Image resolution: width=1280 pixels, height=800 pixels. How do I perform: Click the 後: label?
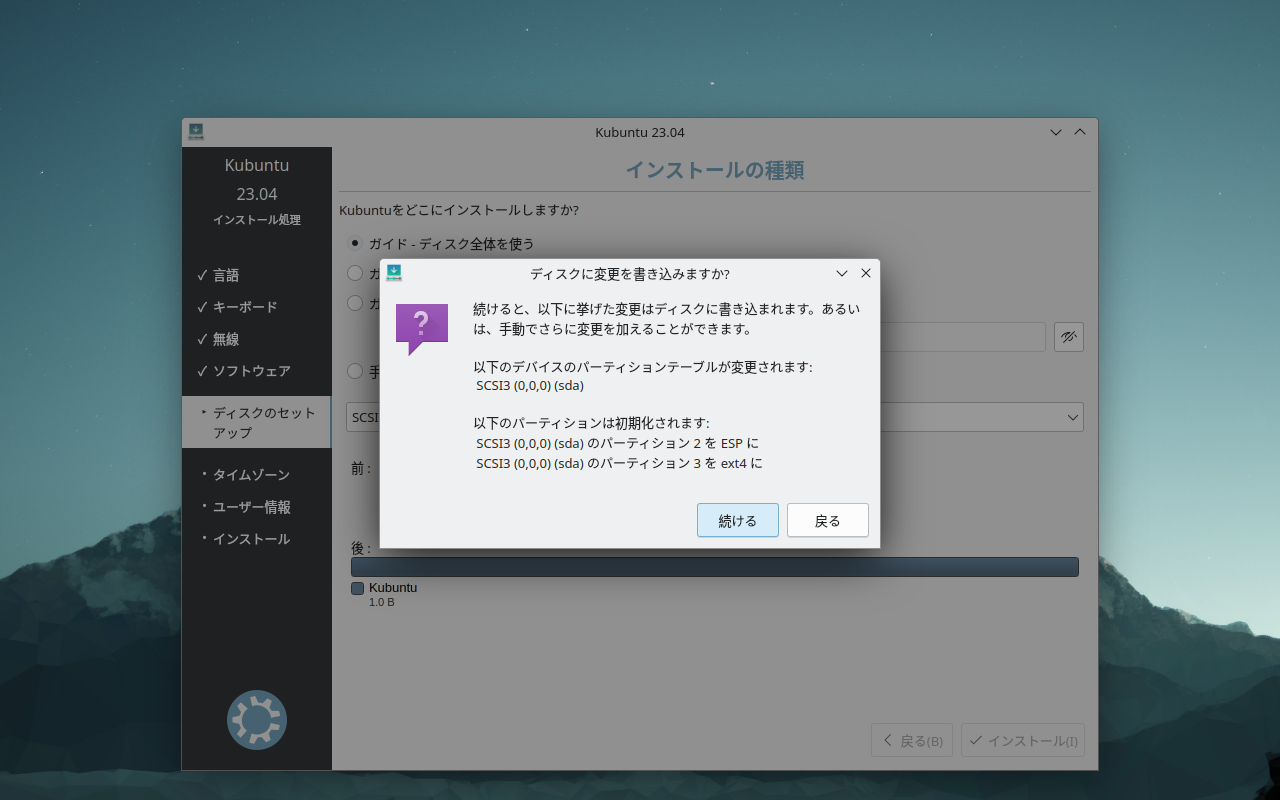point(361,548)
